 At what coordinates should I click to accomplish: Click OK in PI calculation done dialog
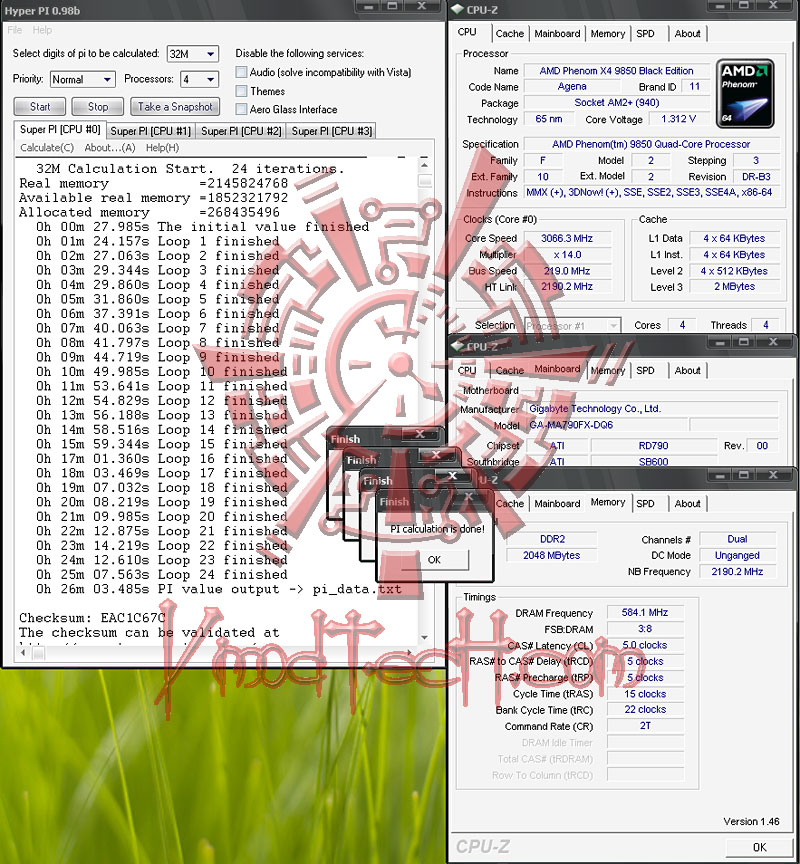[x=434, y=560]
